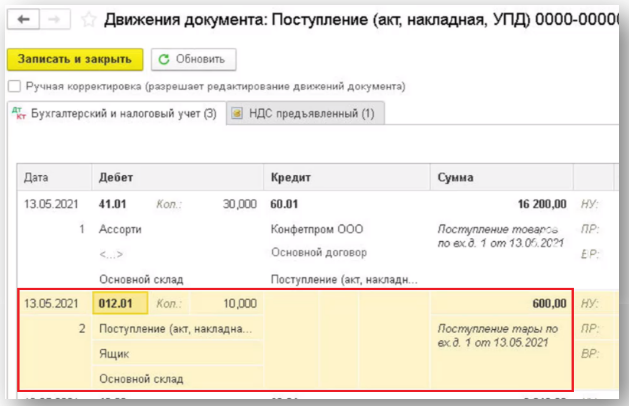The width and height of the screenshot is (629, 406).
Task: Click the Сумма column header
Action: (456, 177)
